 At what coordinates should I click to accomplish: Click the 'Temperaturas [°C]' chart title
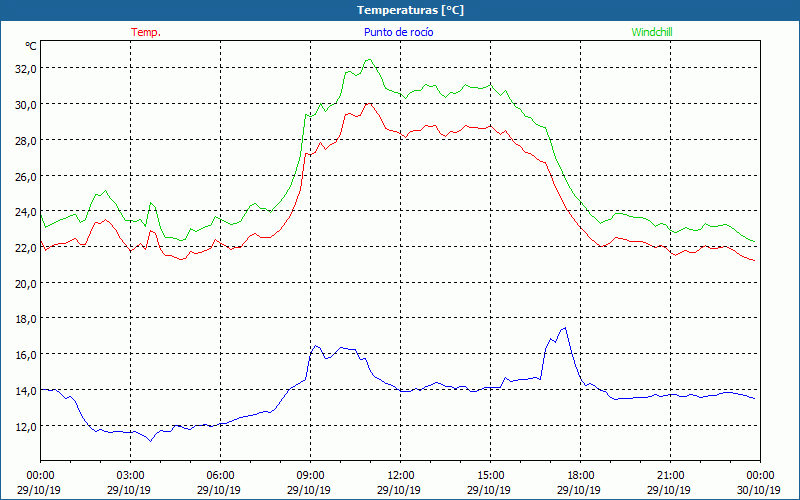(410, 10)
